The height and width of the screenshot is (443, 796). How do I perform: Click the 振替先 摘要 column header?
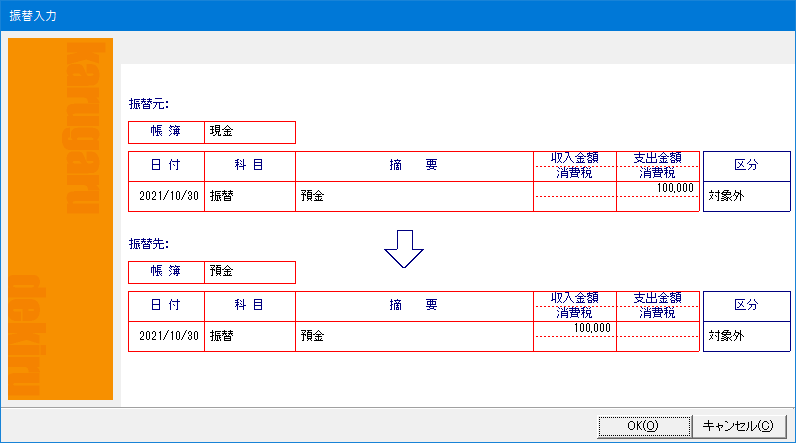click(414, 305)
